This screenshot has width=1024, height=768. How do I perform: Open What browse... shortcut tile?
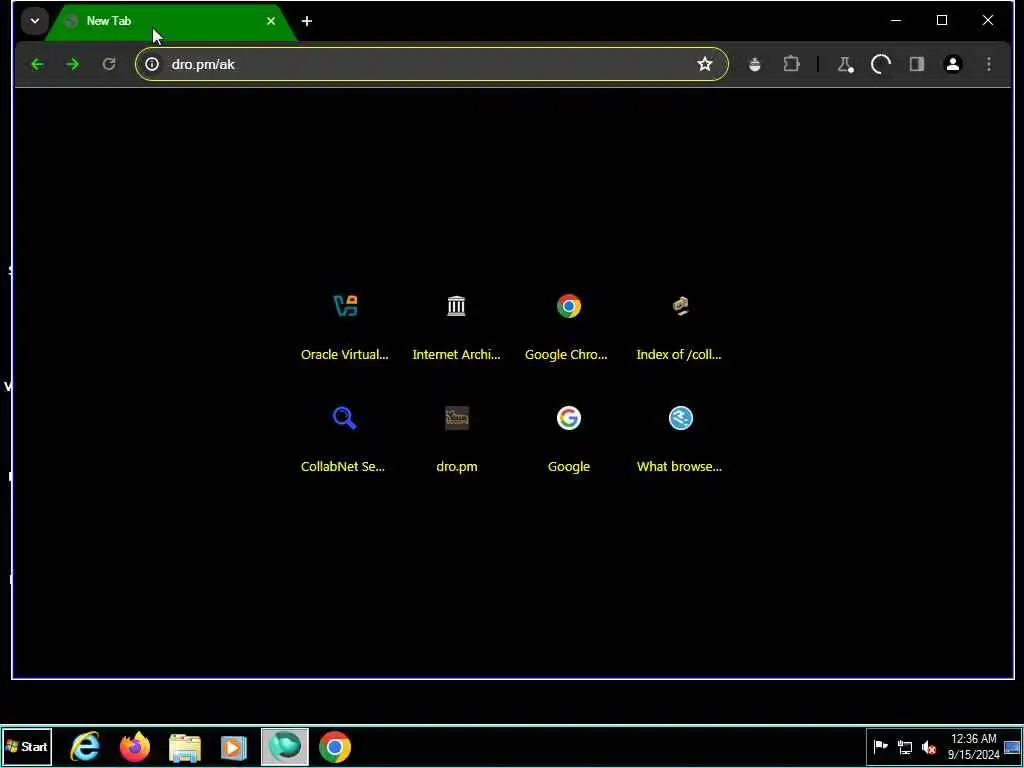(x=680, y=440)
